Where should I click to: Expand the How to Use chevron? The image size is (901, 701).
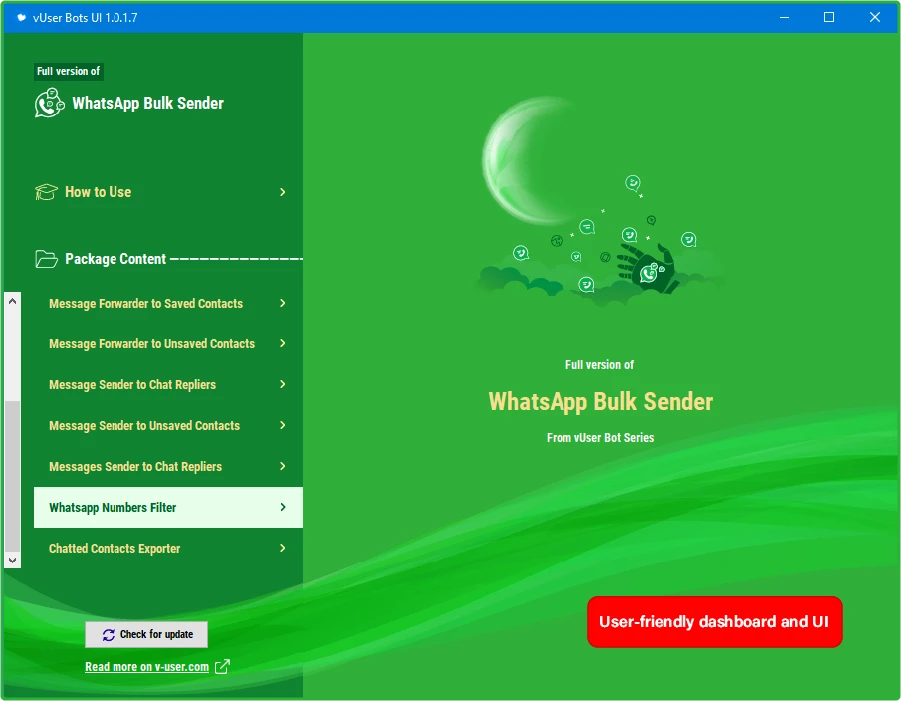pyautogui.click(x=283, y=192)
